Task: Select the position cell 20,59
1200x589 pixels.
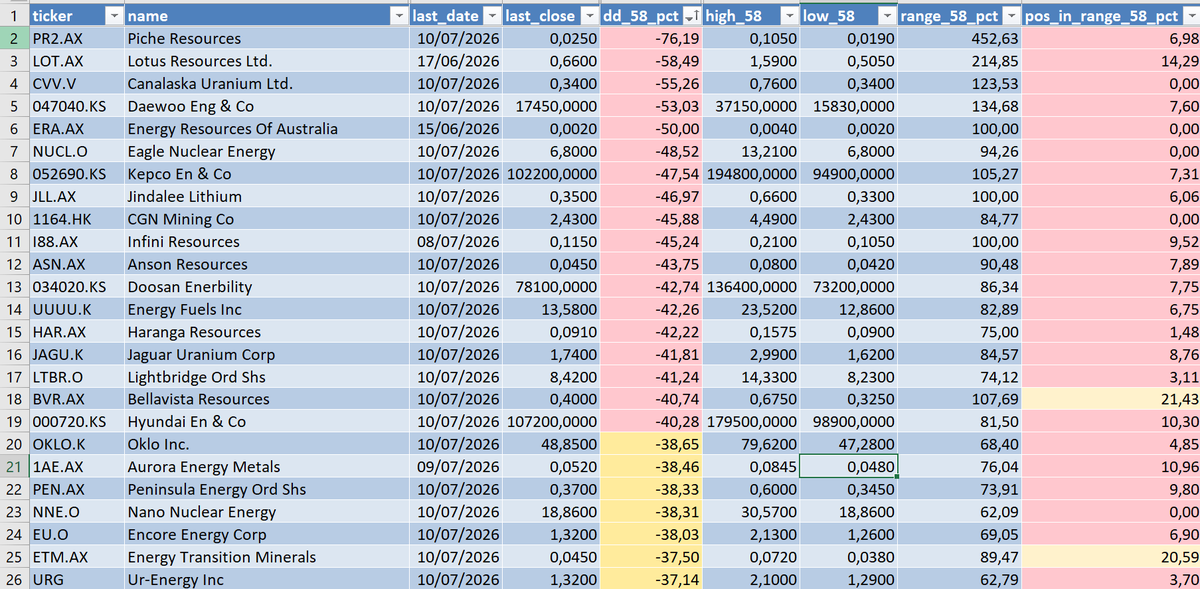Action: (x=1111, y=557)
